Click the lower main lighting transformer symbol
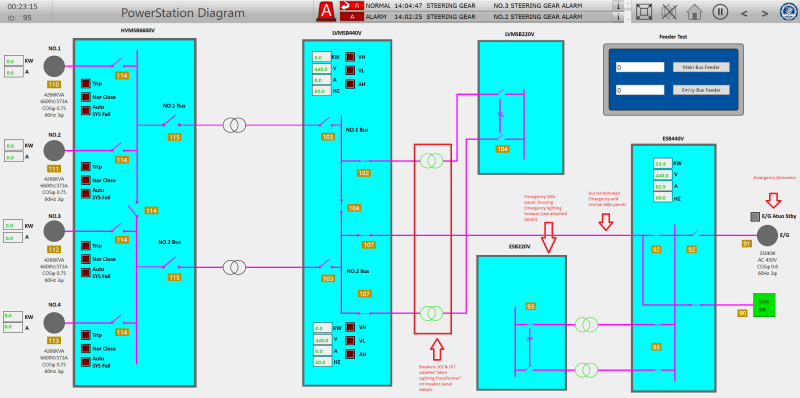 [432, 313]
